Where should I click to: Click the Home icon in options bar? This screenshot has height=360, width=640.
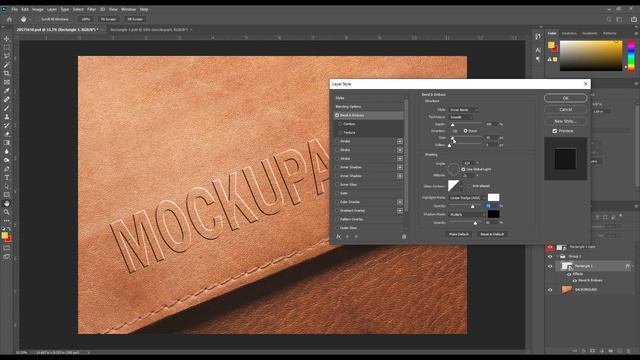[9, 19]
